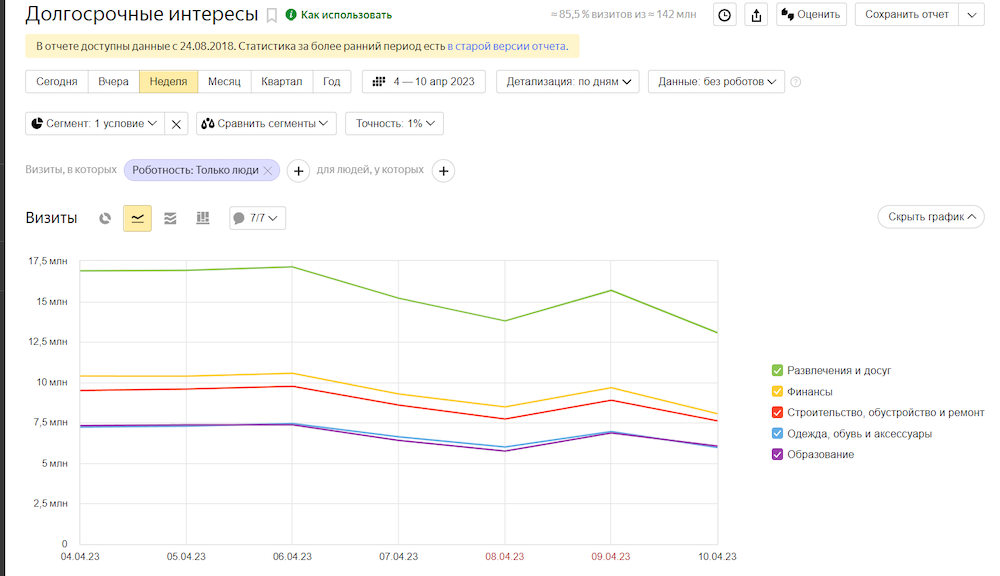Click the export/share report icon
The width and height of the screenshot is (1000, 576).
coord(756,15)
